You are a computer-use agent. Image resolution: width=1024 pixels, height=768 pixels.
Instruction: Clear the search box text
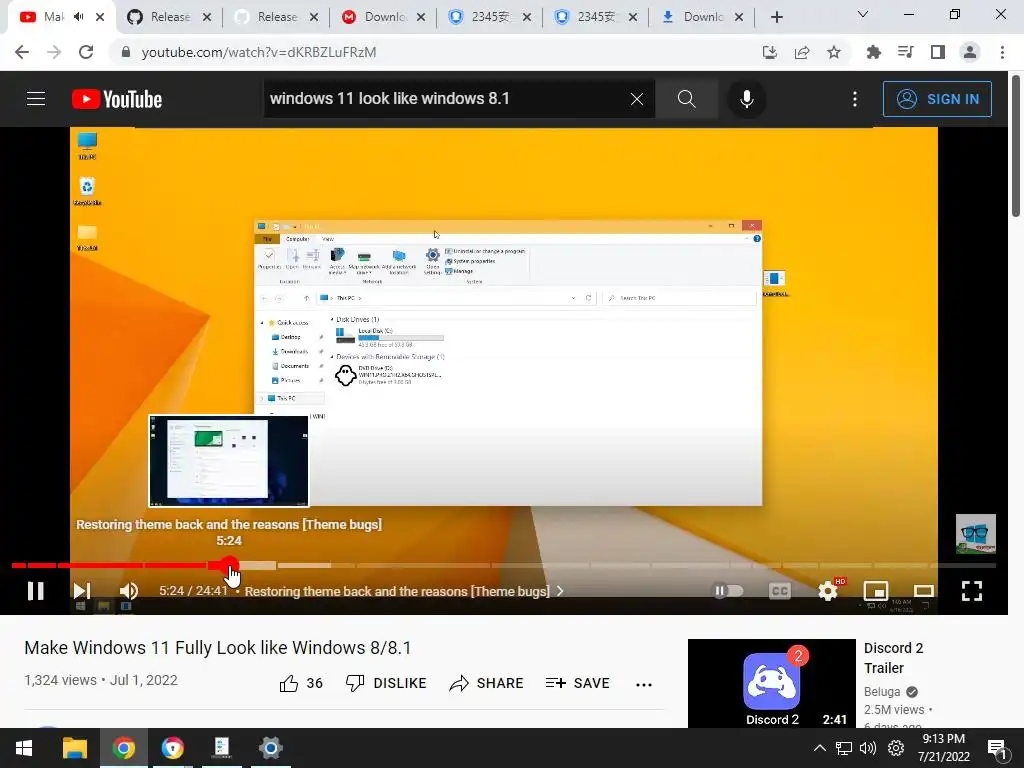click(637, 99)
